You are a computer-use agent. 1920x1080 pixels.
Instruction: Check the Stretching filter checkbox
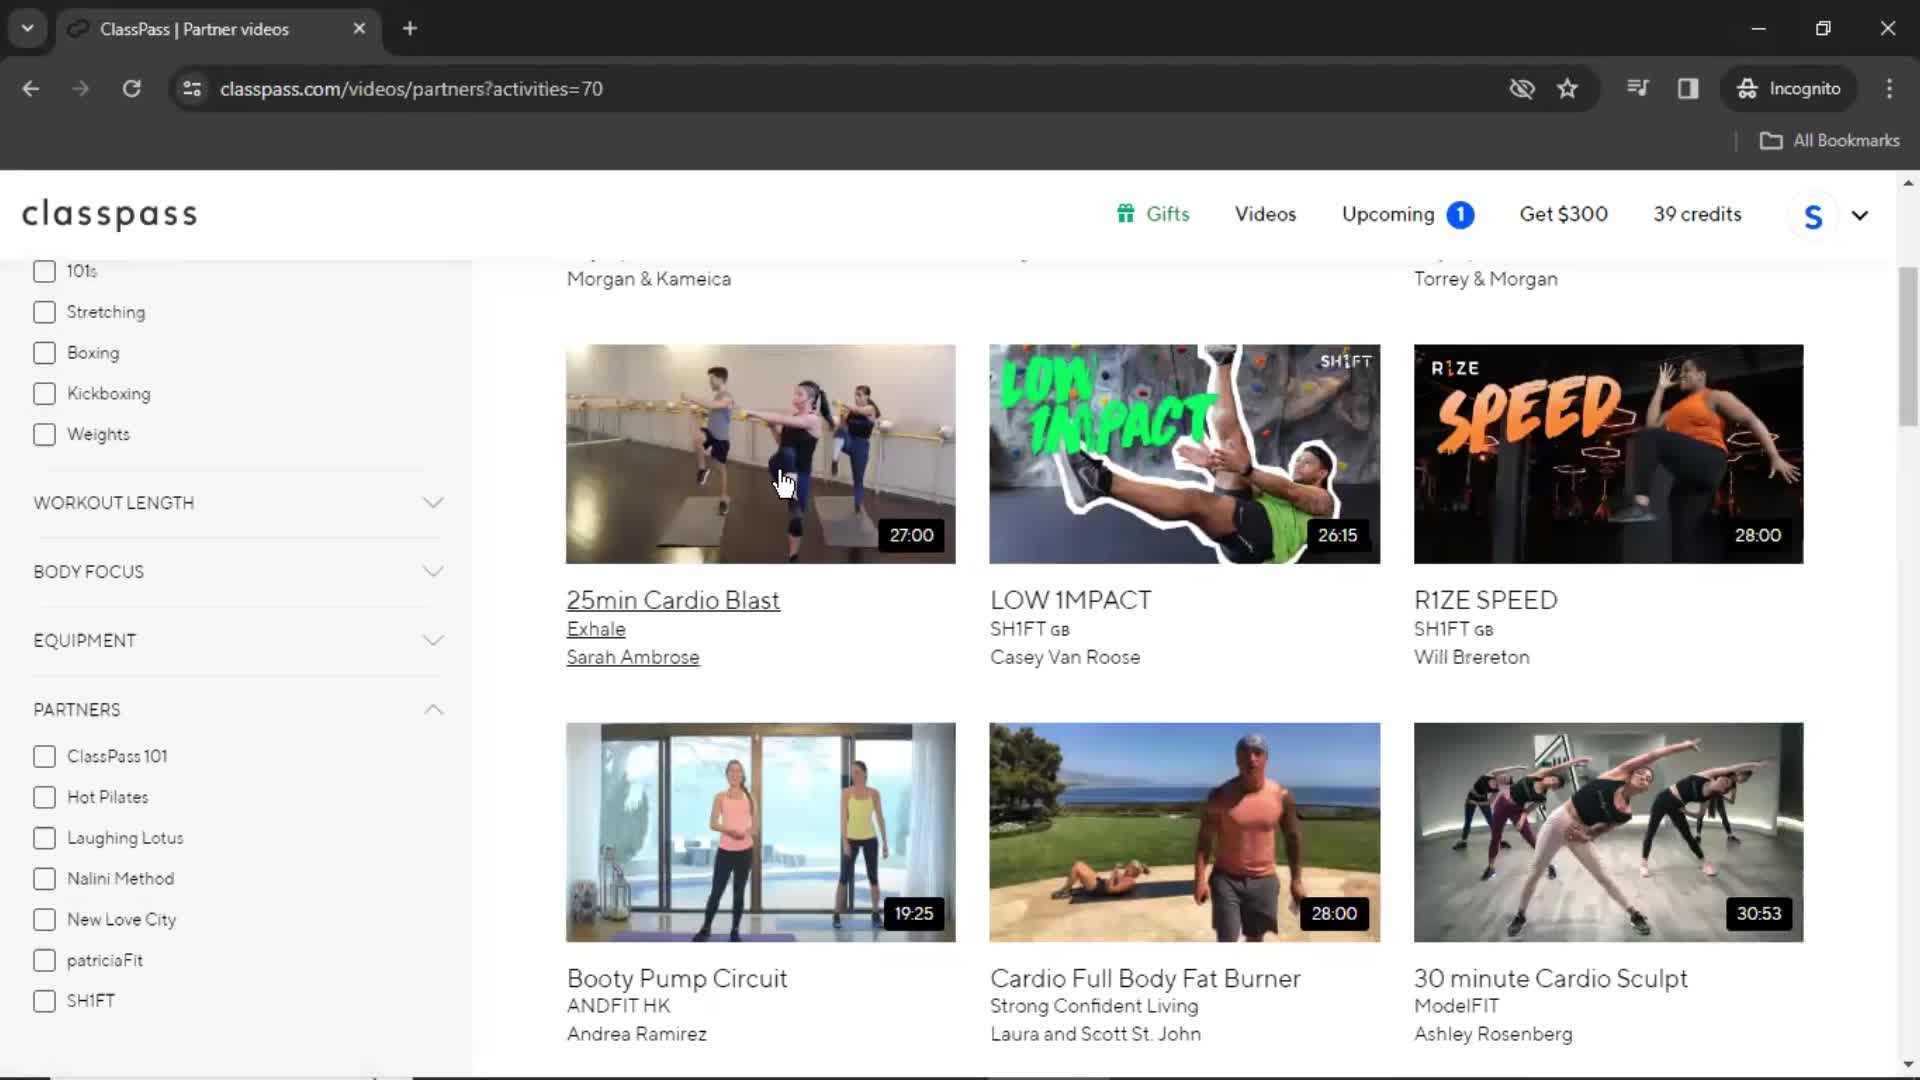(44, 312)
